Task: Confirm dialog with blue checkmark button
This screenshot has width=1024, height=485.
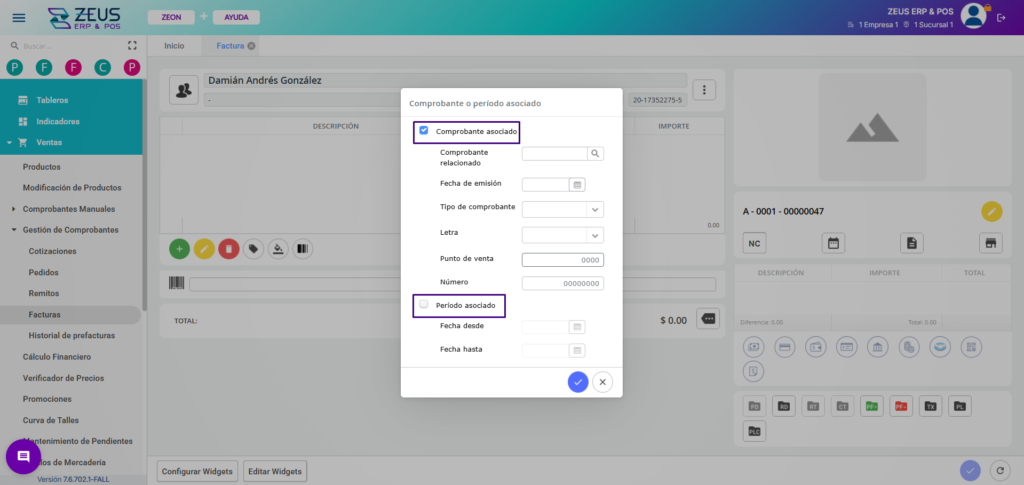Action: click(577, 382)
